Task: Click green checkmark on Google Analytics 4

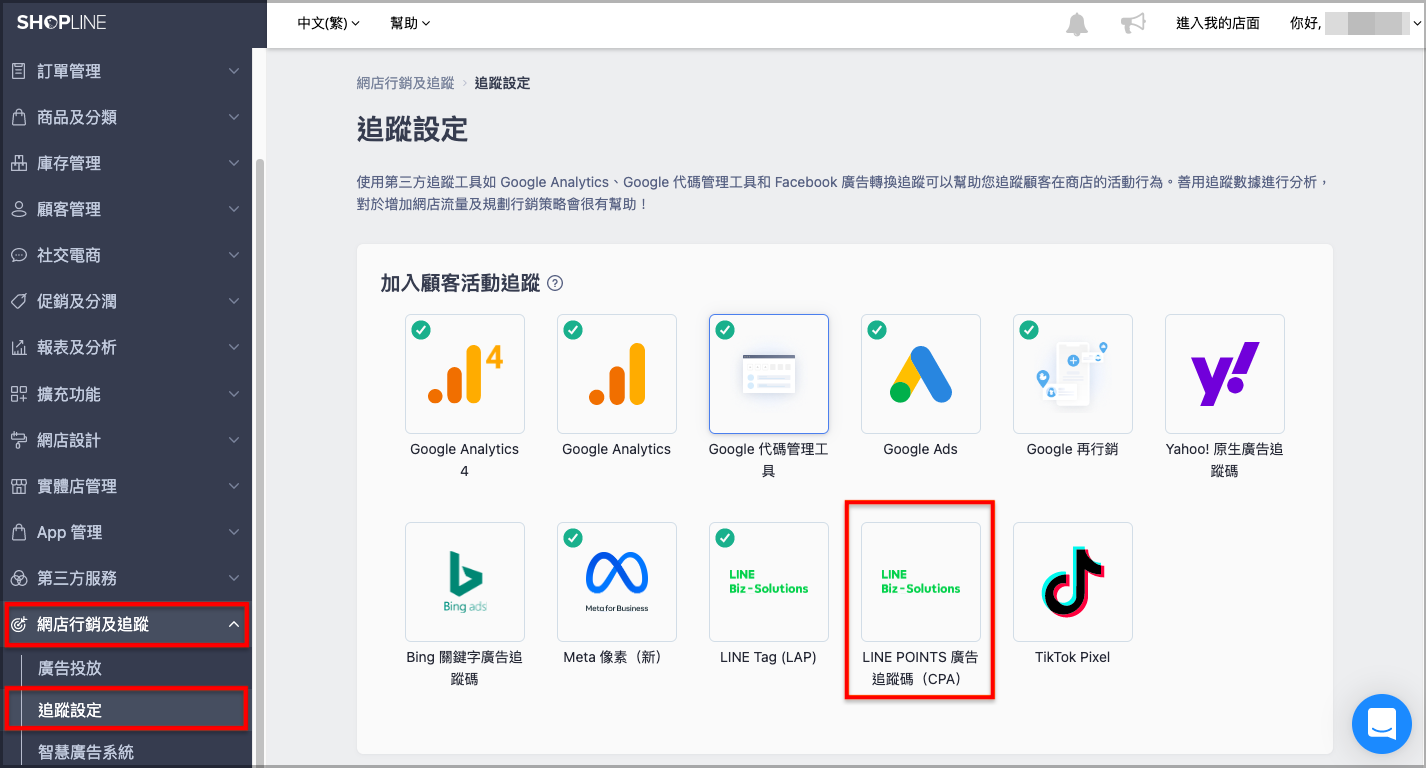Action: (x=421, y=330)
